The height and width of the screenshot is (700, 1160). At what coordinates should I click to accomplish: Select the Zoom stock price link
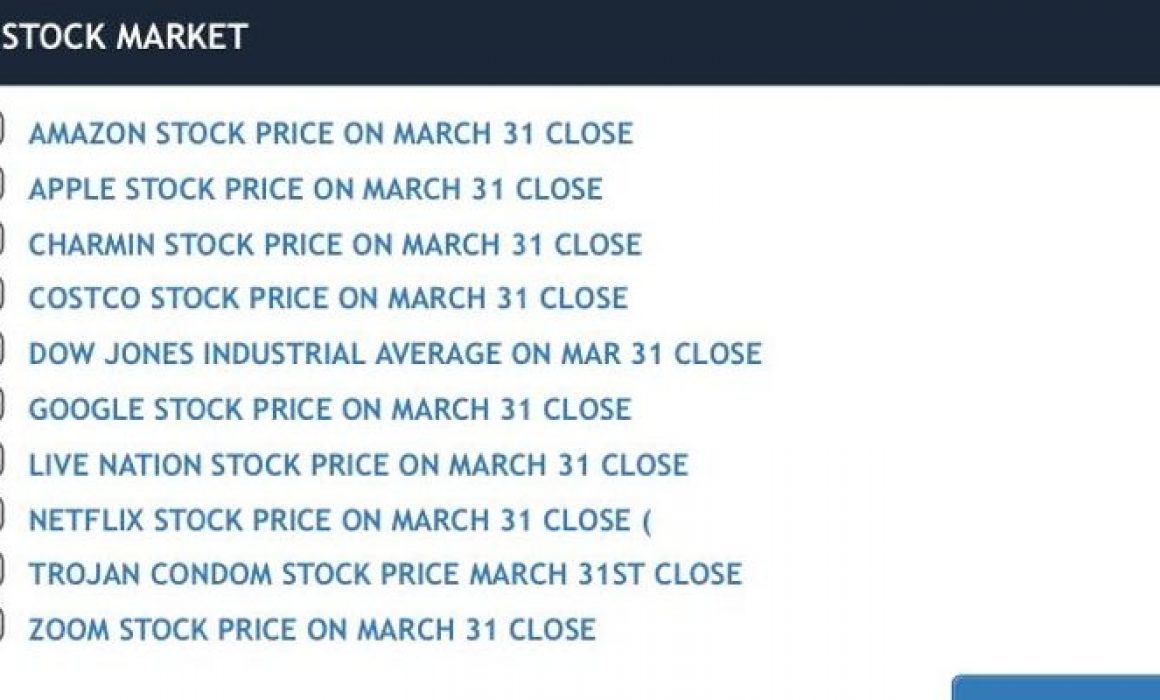(311, 630)
